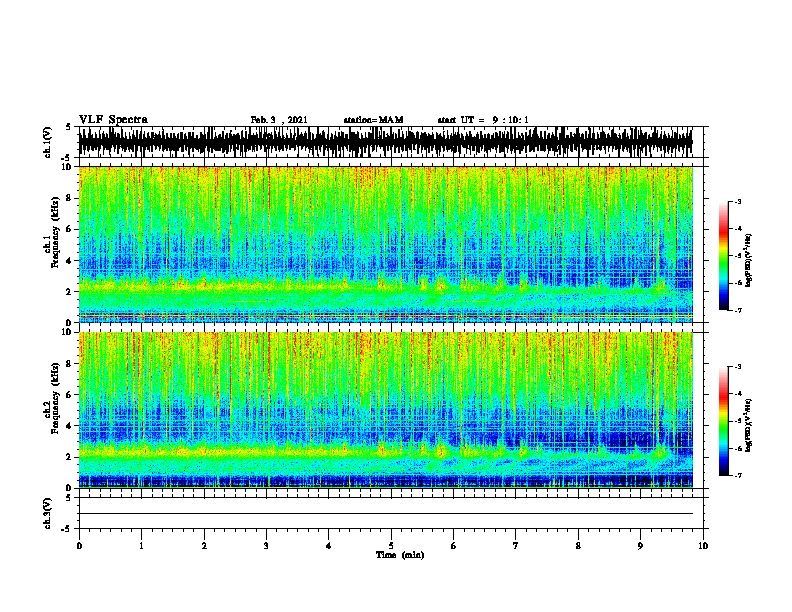Click the ch.1 frequency axis "6" tick label

69,229
